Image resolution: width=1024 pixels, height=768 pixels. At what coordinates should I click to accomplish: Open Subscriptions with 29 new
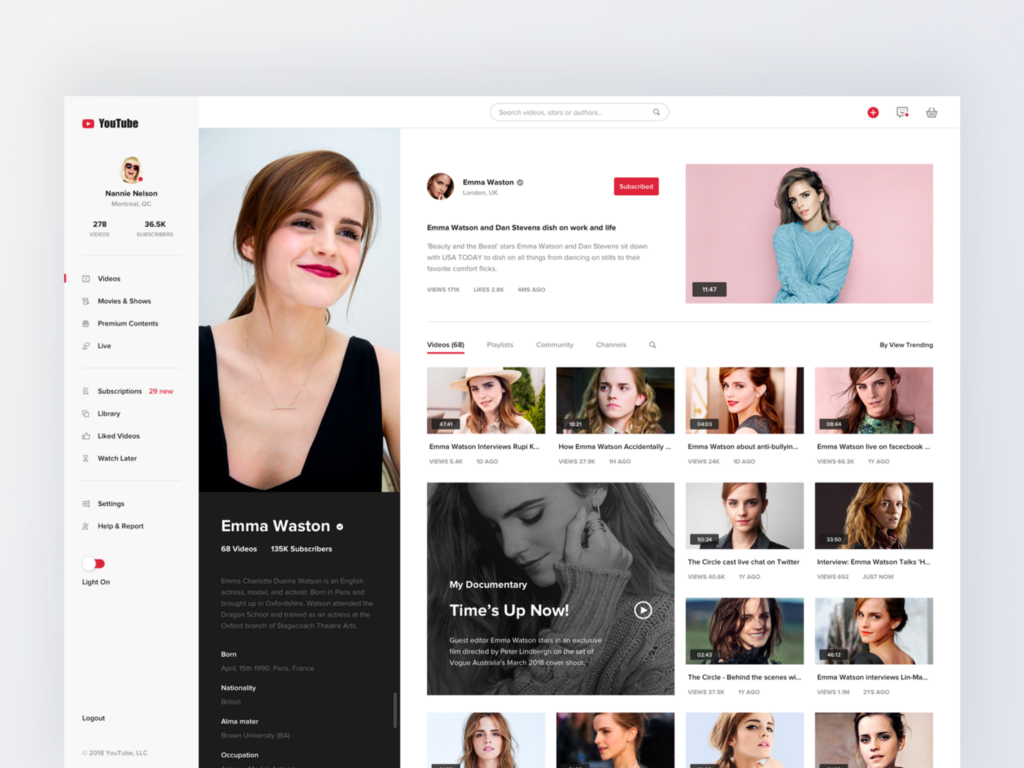point(135,391)
